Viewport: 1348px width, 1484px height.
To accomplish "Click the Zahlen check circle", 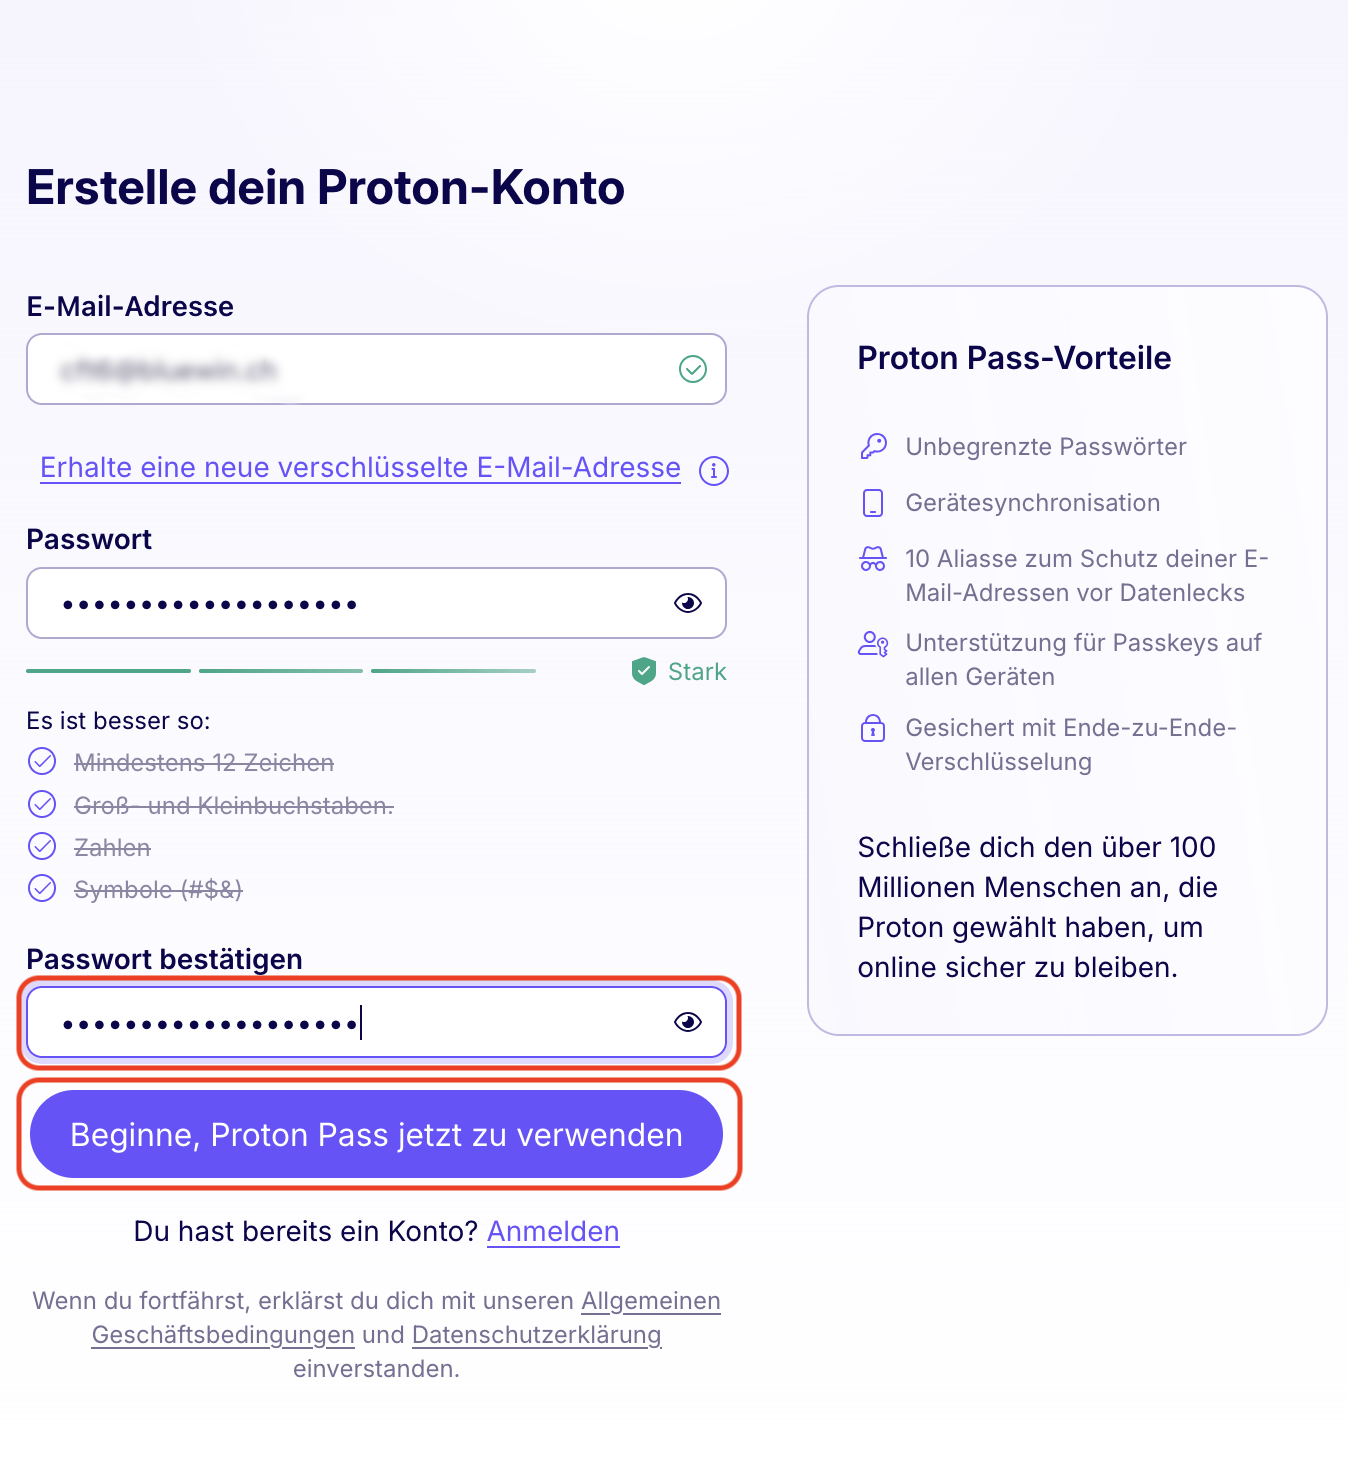I will coord(42,846).
